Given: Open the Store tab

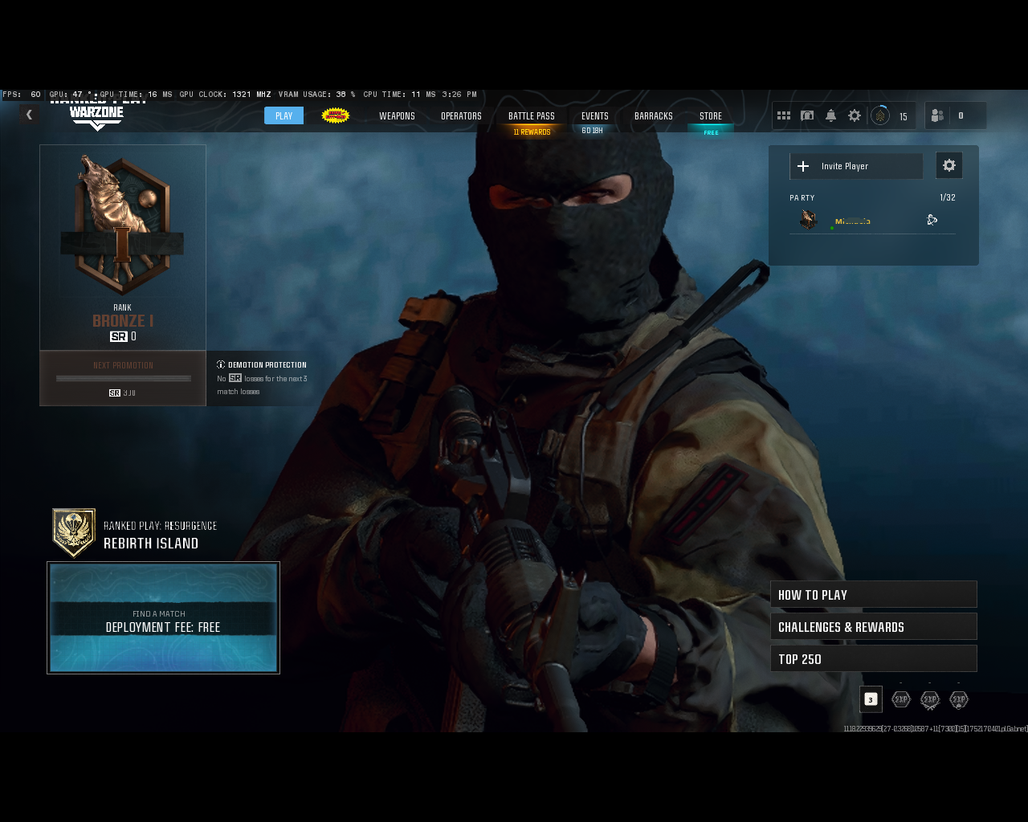Looking at the screenshot, I should pyautogui.click(x=710, y=116).
